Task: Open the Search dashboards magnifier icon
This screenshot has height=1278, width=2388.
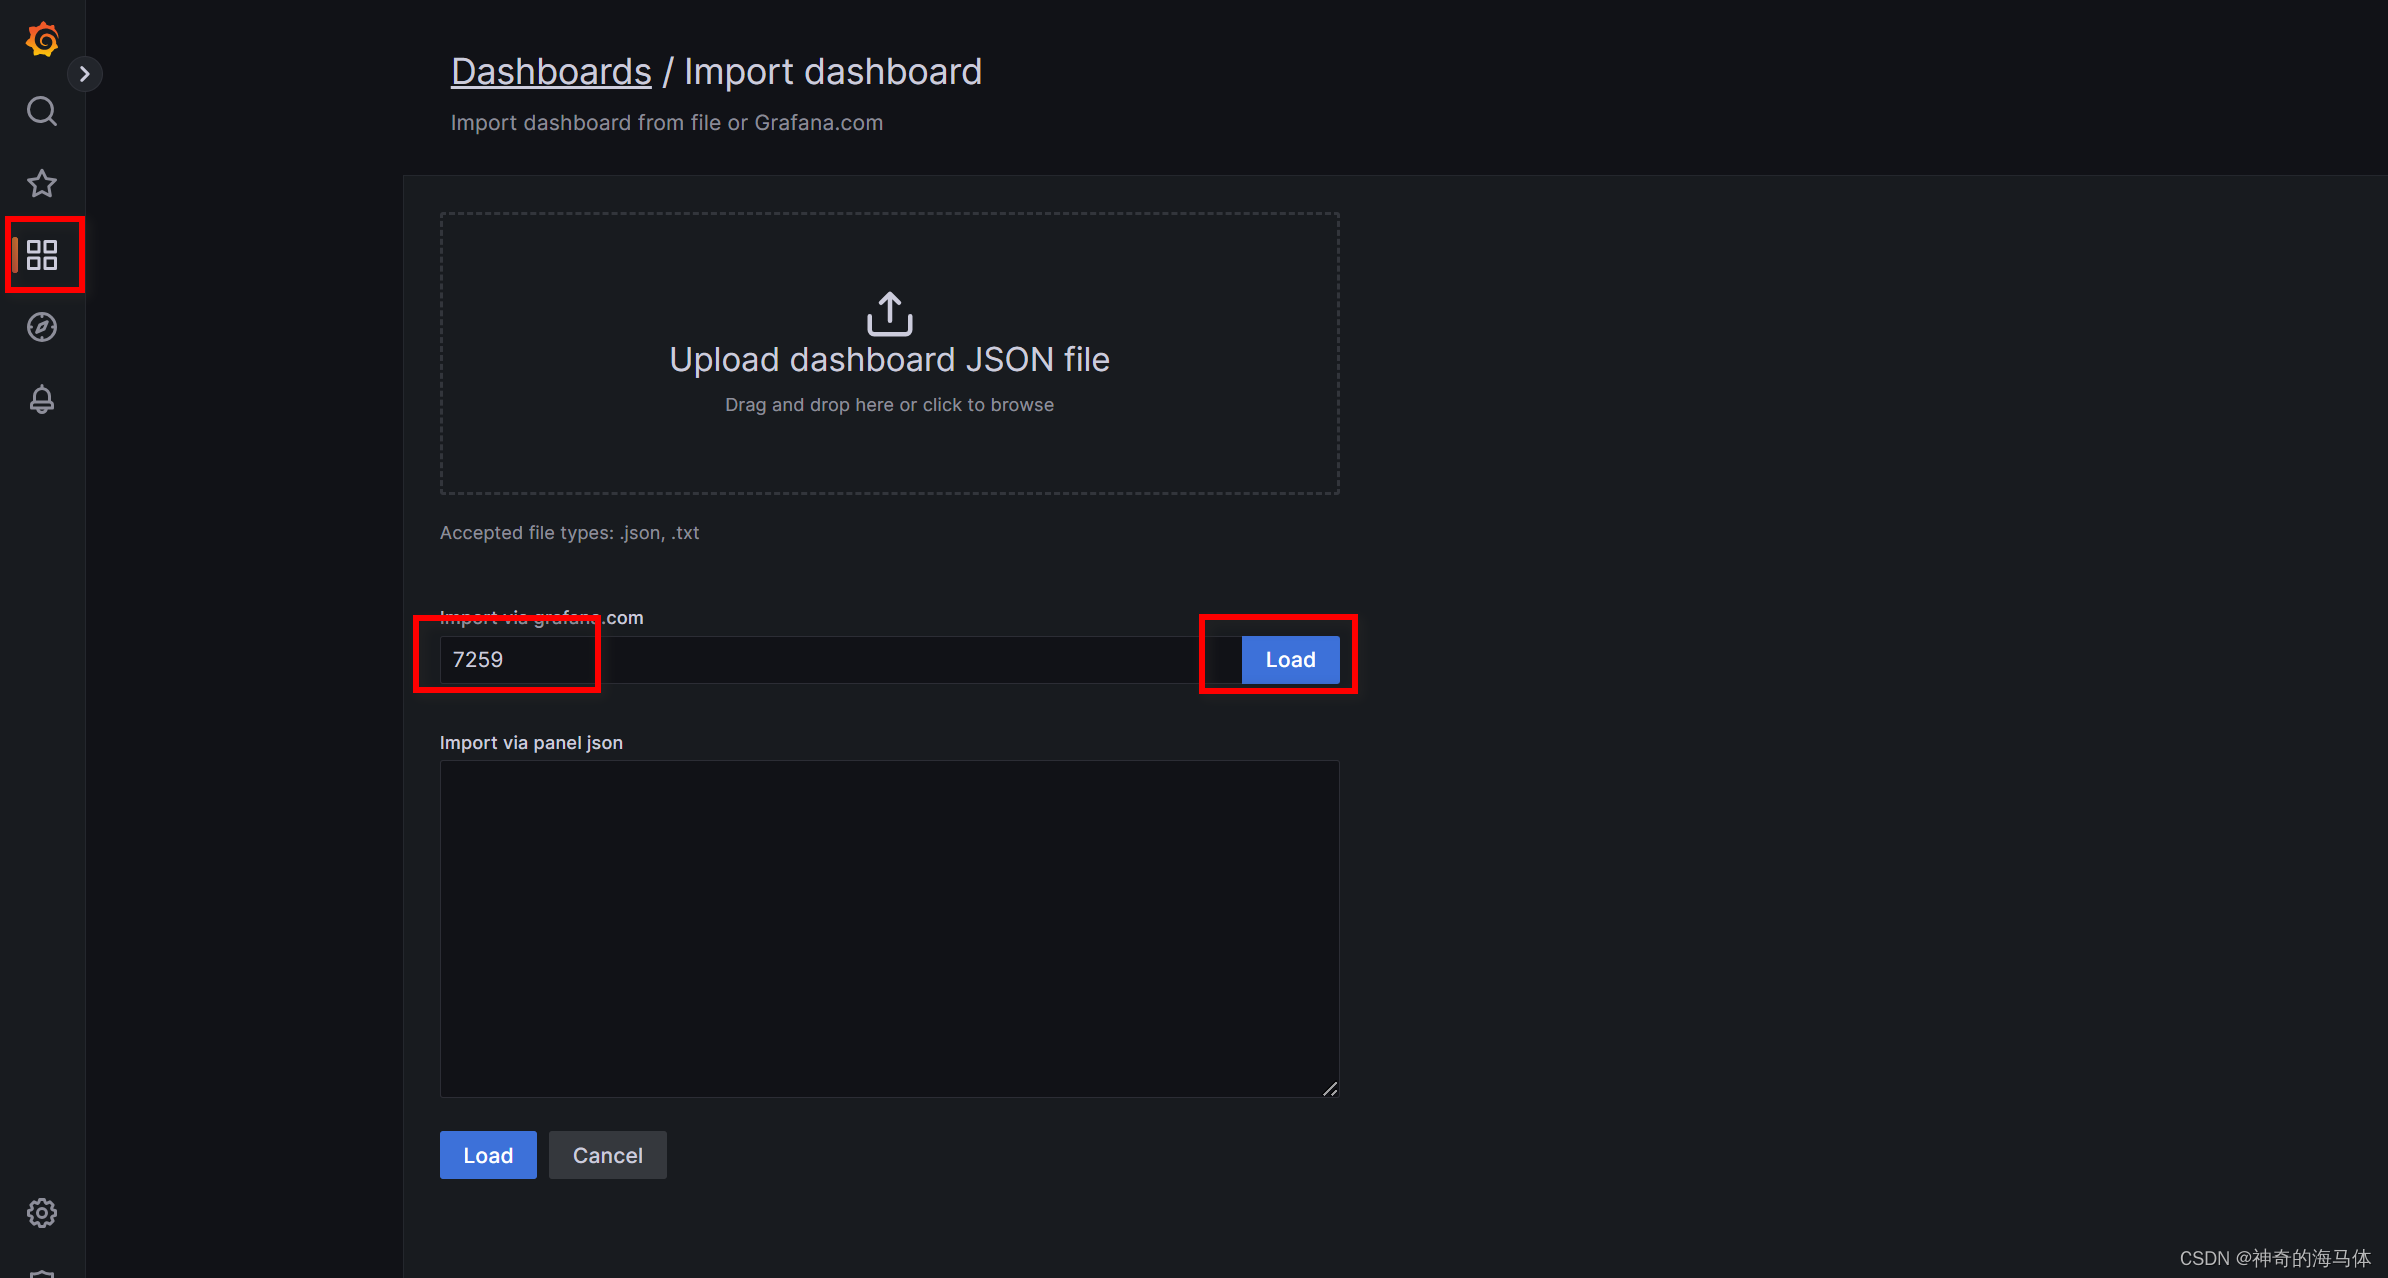Action: tap(42, 111)
